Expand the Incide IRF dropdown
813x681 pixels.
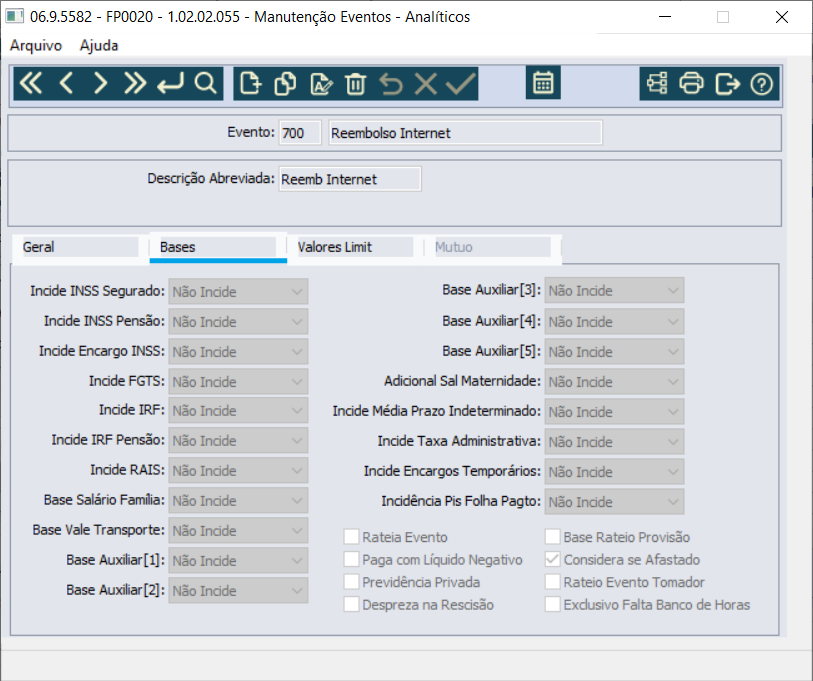point(239,411)
